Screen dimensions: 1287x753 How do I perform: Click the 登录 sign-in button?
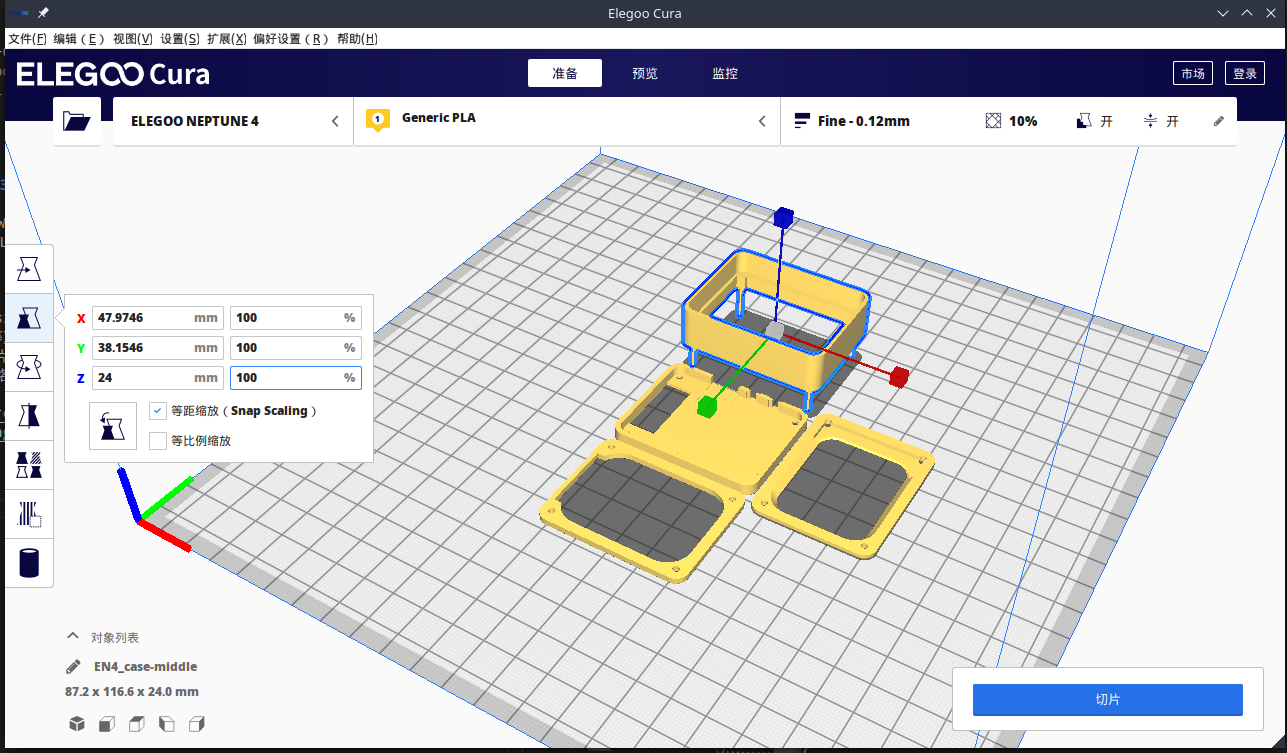[1245, 74]
